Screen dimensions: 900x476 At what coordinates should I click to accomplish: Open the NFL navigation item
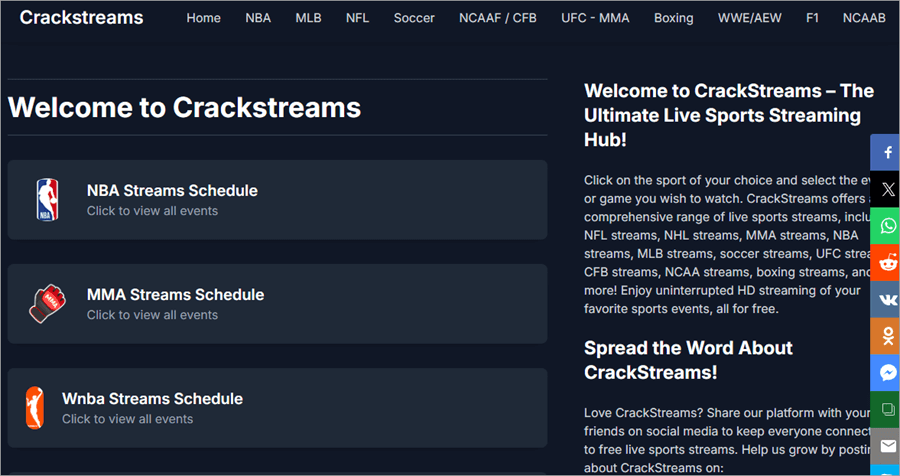point(357,18)
